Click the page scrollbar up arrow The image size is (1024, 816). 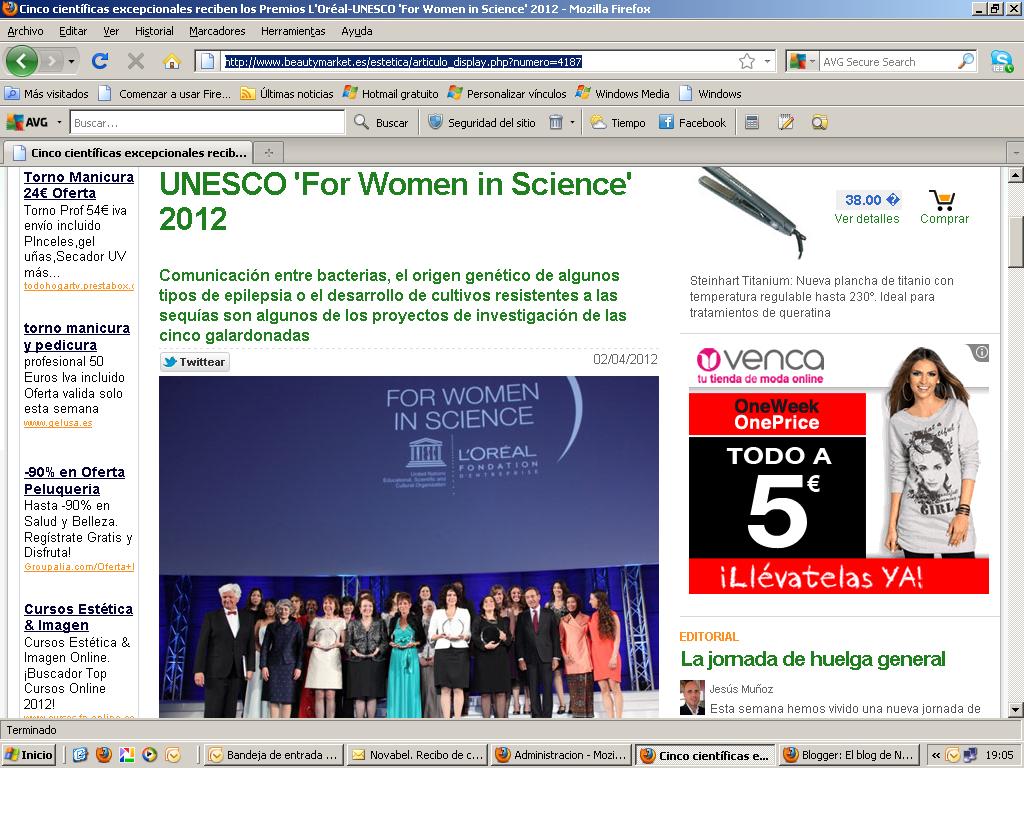[1016, 175]
